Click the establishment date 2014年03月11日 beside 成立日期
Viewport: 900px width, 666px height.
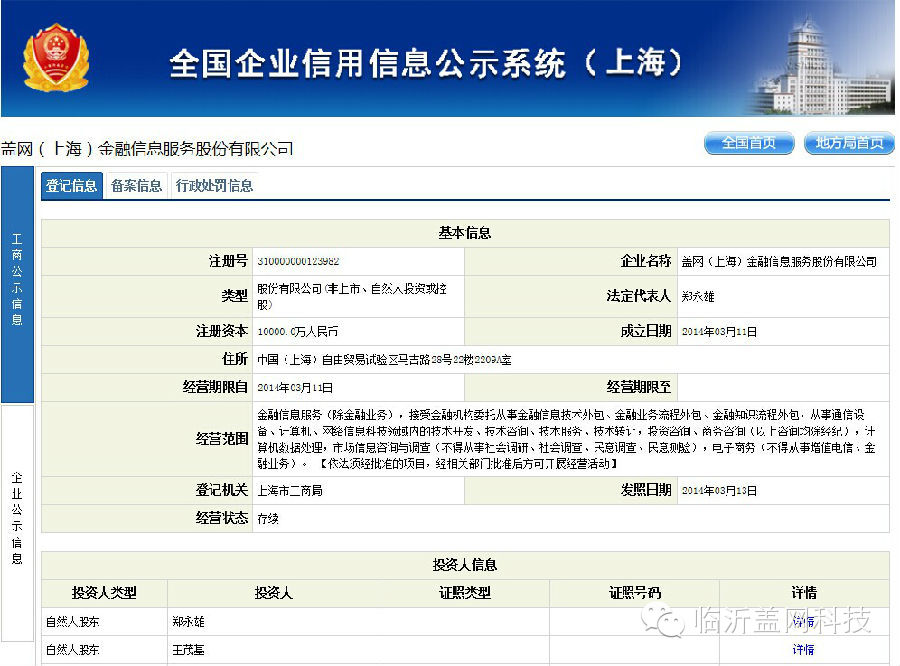coord(719,332)
